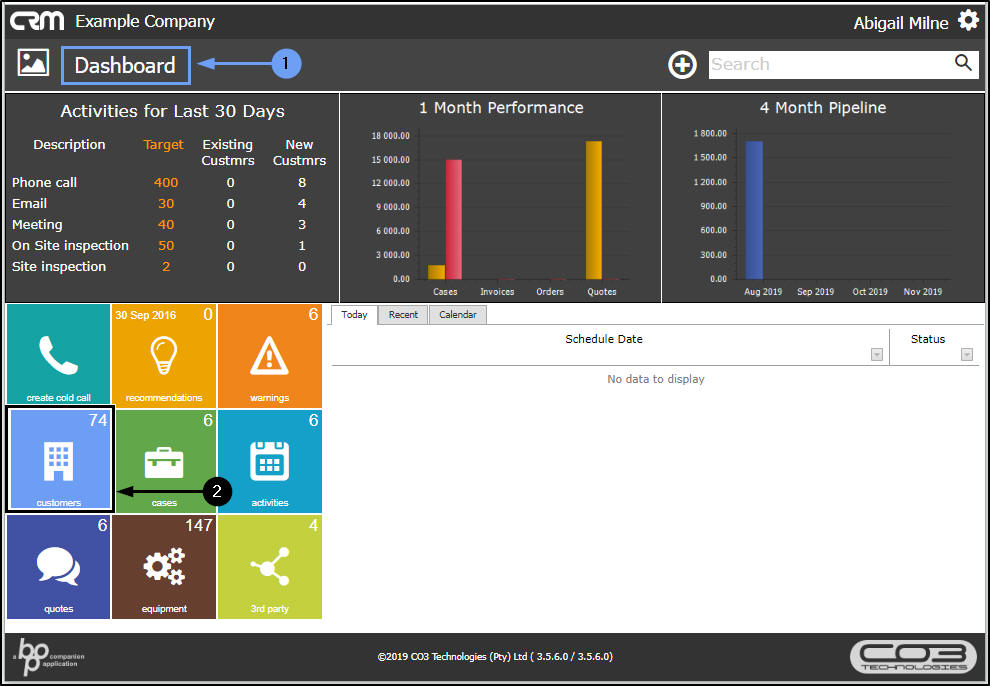Screen dimensions: 990x686
Task: Click the search magnifier icon
Action: tap(962, 64)
